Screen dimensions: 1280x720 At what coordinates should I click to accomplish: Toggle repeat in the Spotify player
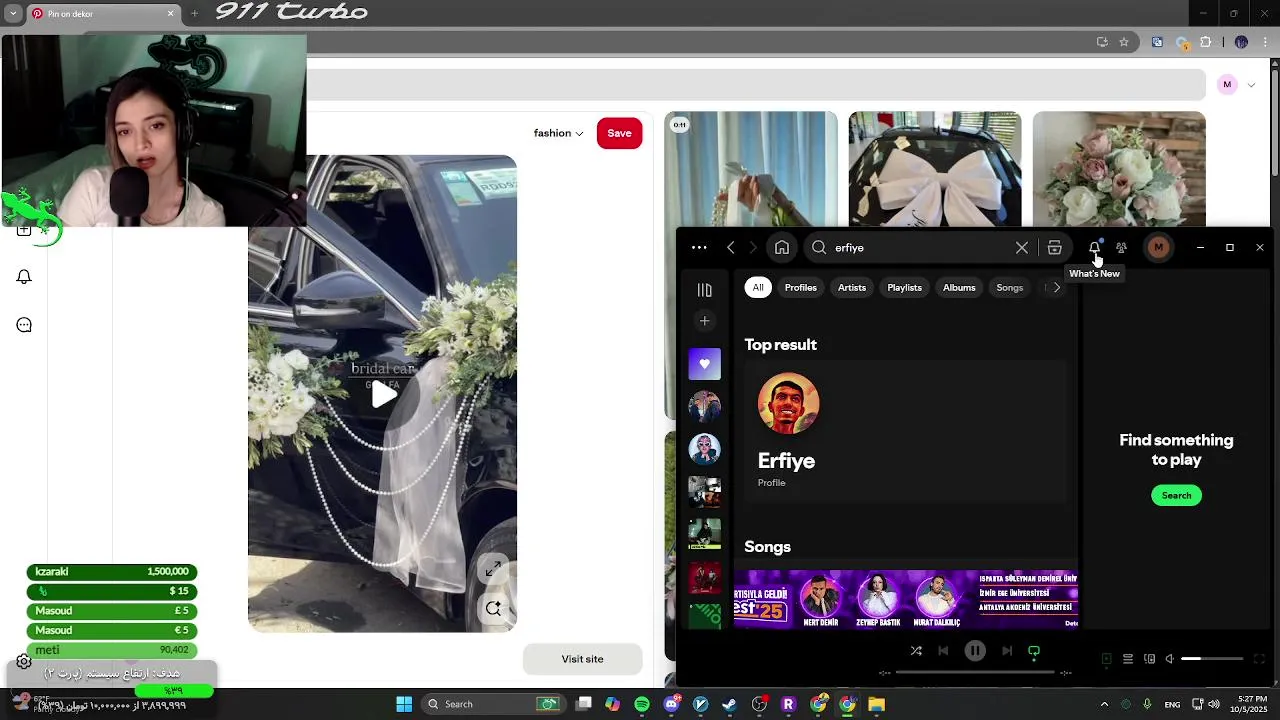[1034, 651]
